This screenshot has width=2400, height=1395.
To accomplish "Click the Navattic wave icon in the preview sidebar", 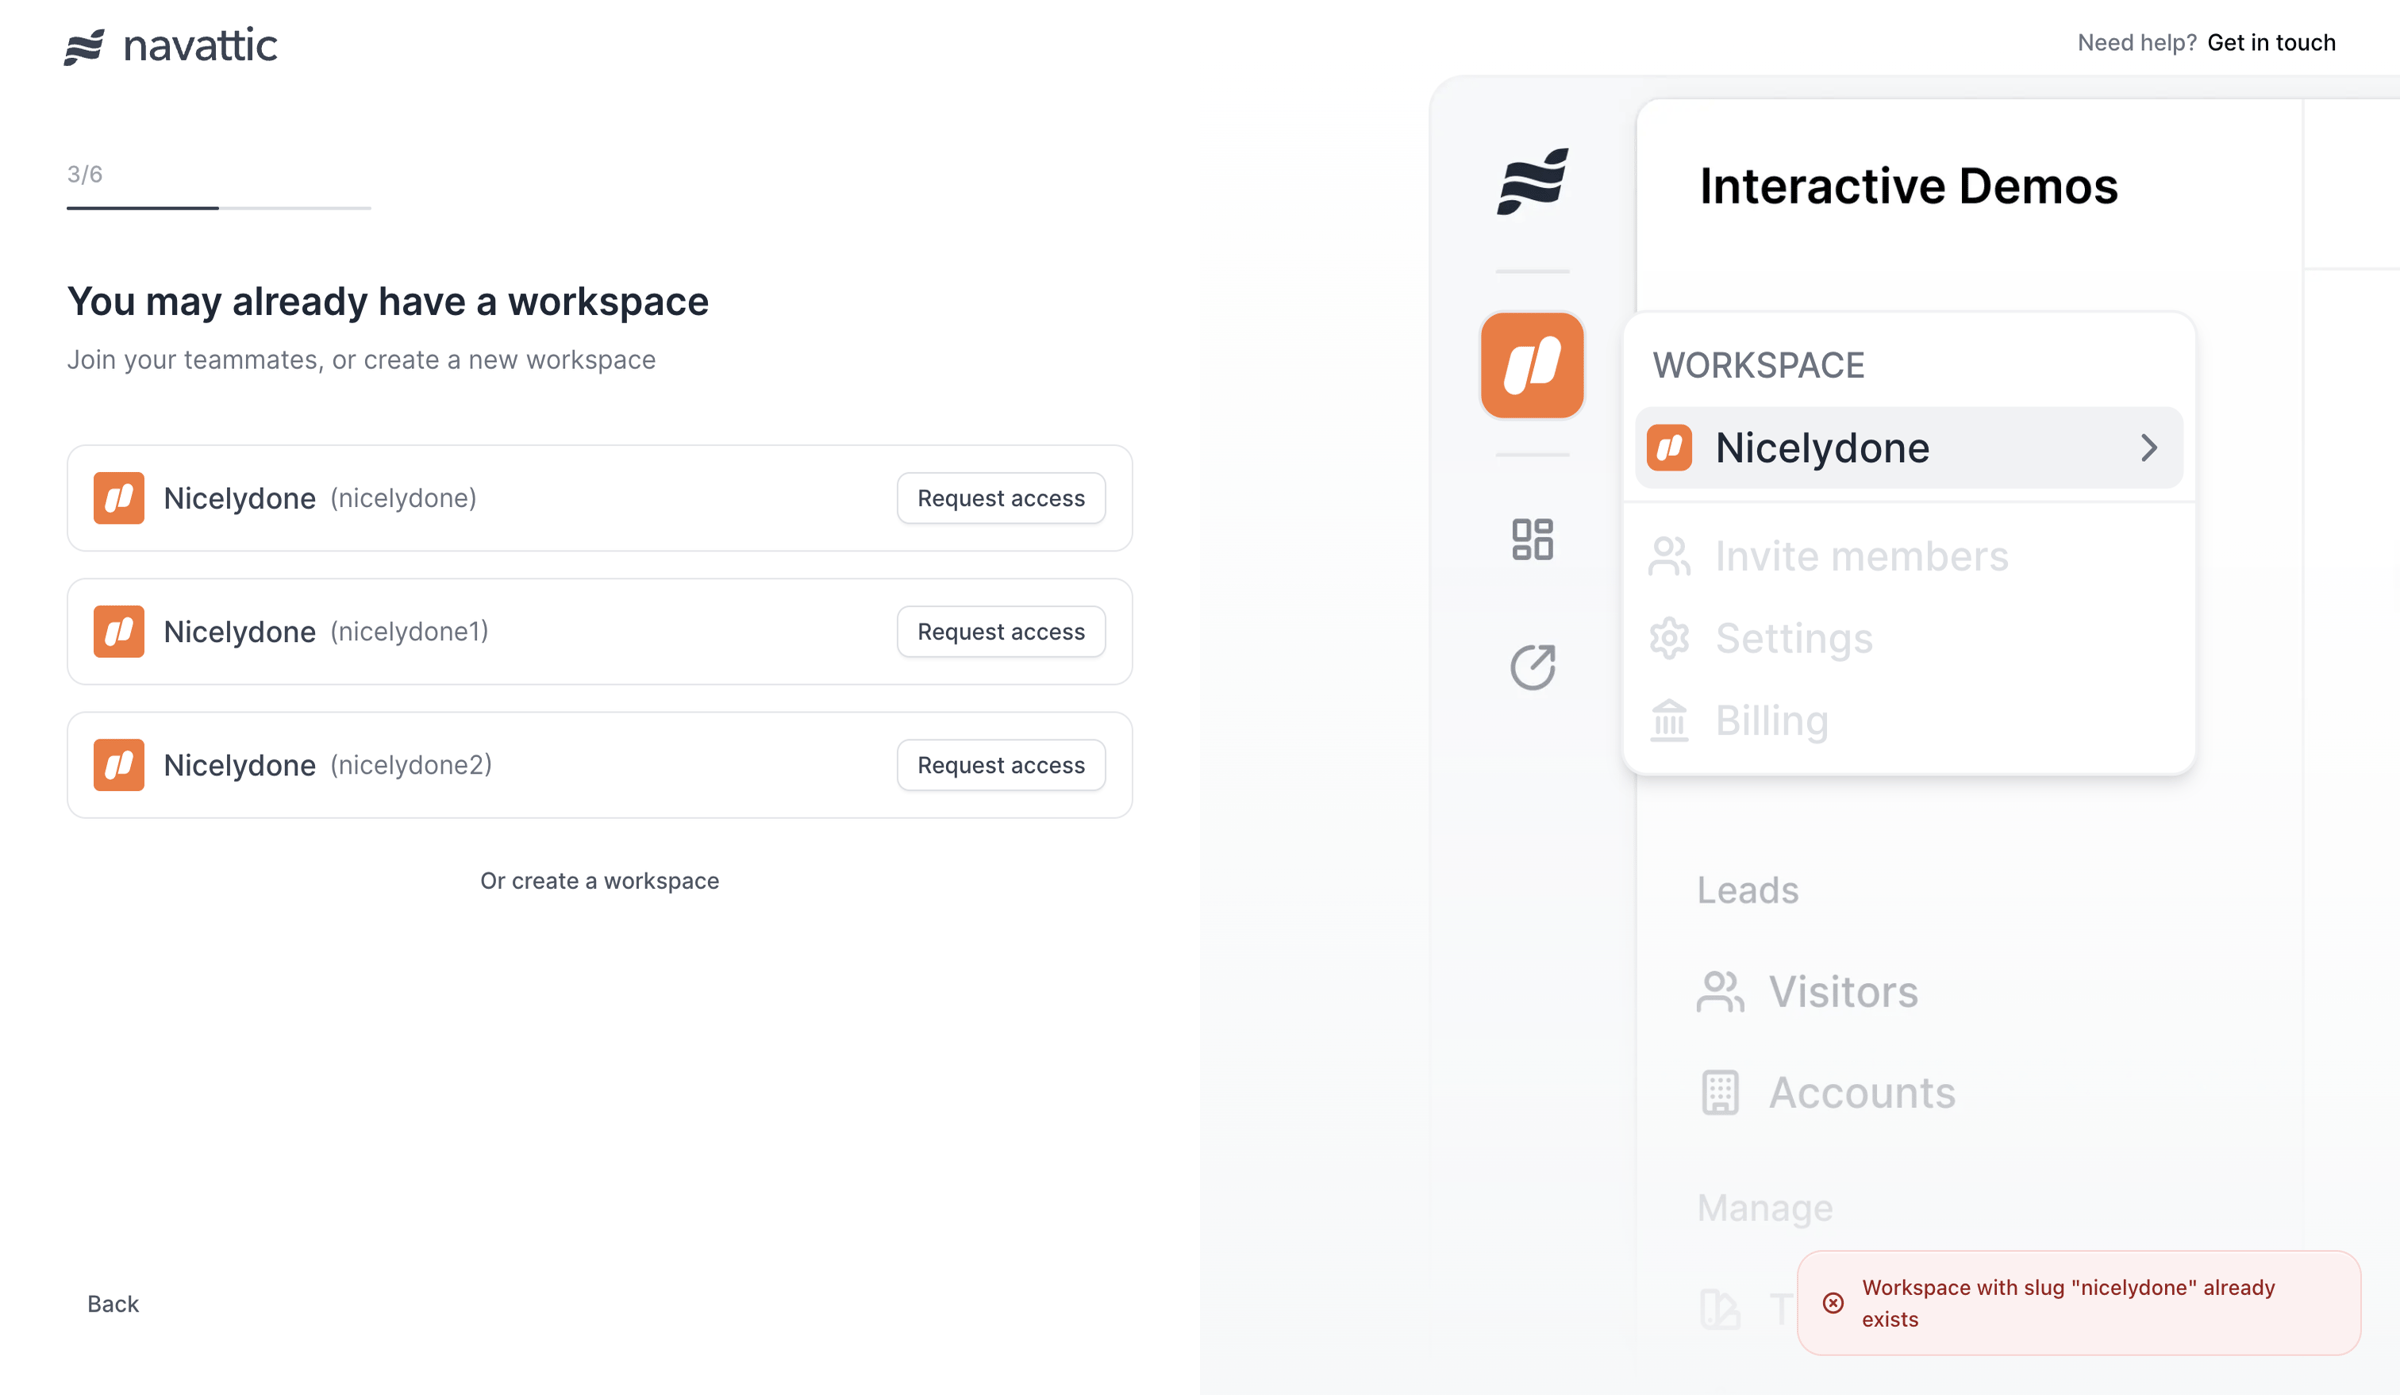I will pos(1532,181).
